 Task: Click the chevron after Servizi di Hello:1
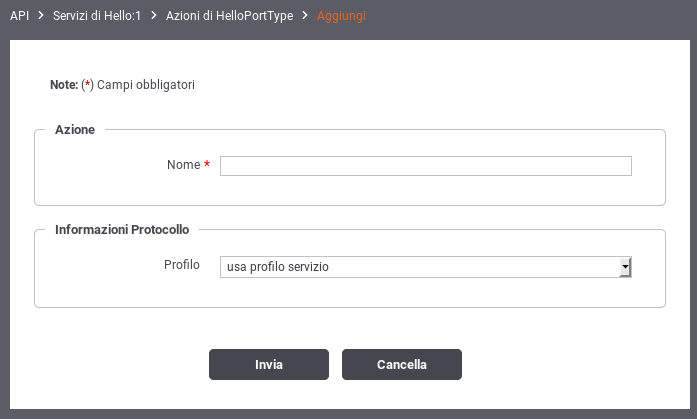pos(154,16)
